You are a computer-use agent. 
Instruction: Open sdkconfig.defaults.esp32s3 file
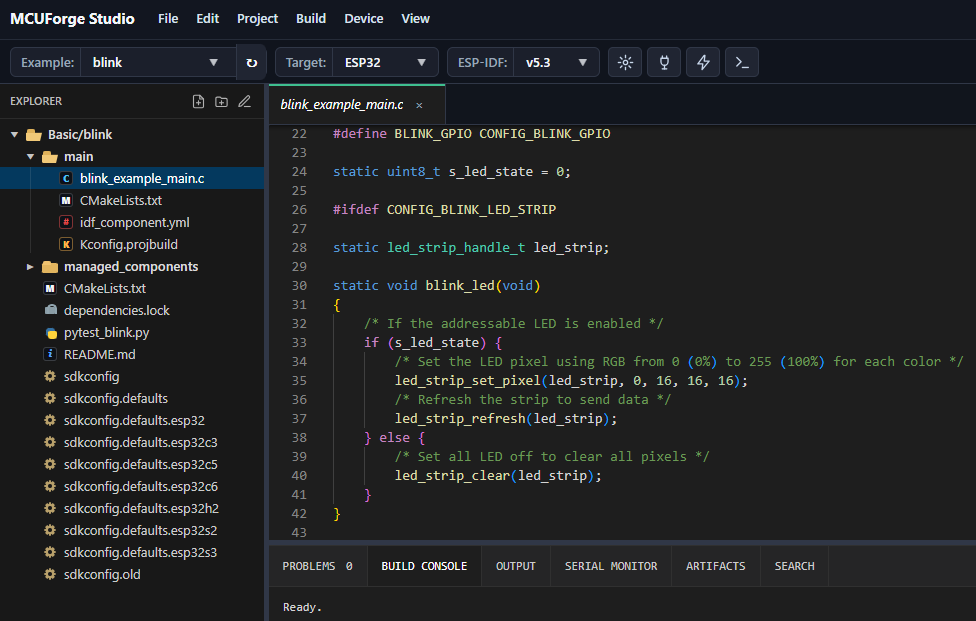(x=132, y=553)
